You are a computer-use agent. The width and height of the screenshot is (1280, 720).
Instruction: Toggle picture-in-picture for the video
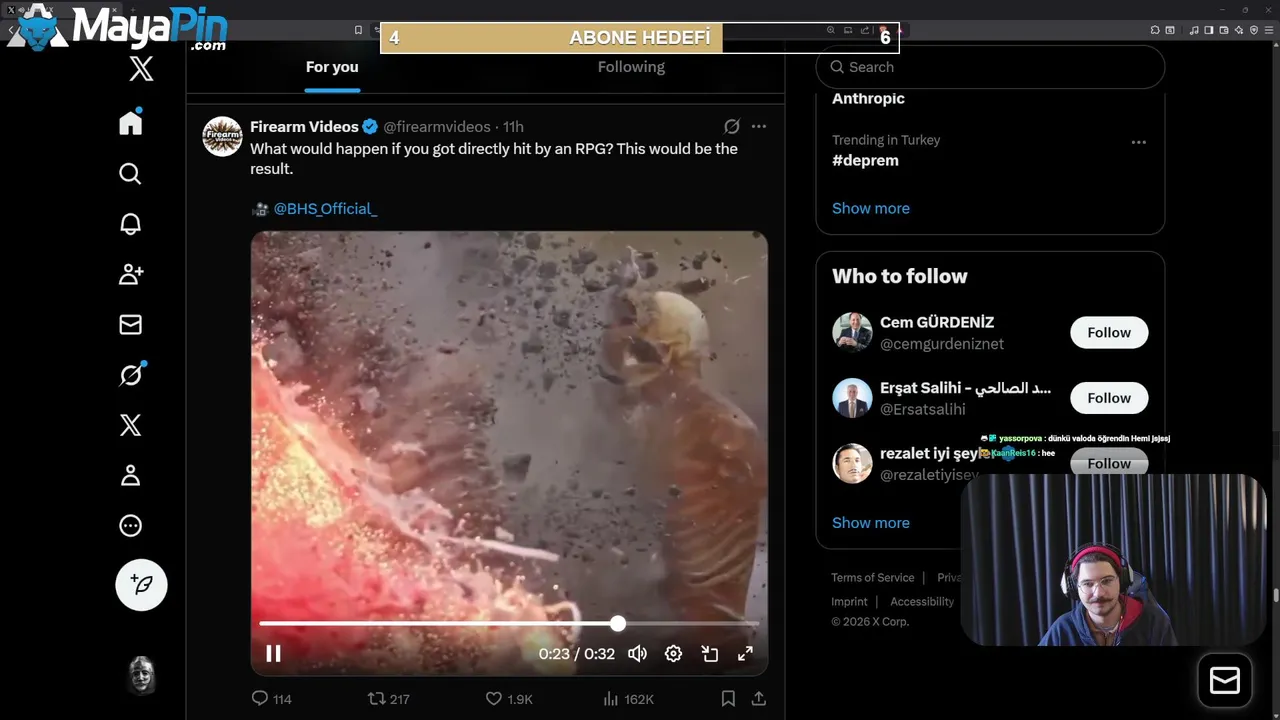710,654
